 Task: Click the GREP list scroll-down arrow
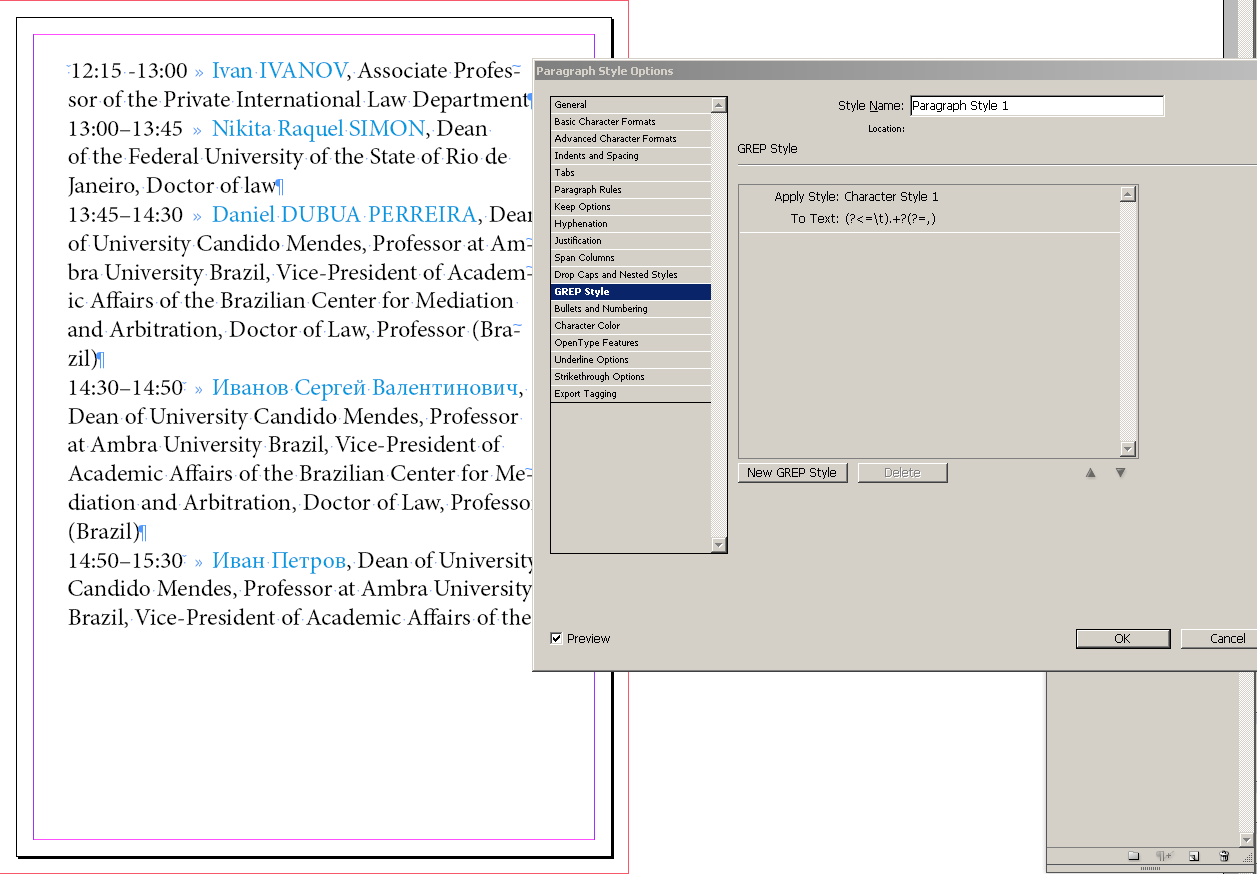[1128, 449]
